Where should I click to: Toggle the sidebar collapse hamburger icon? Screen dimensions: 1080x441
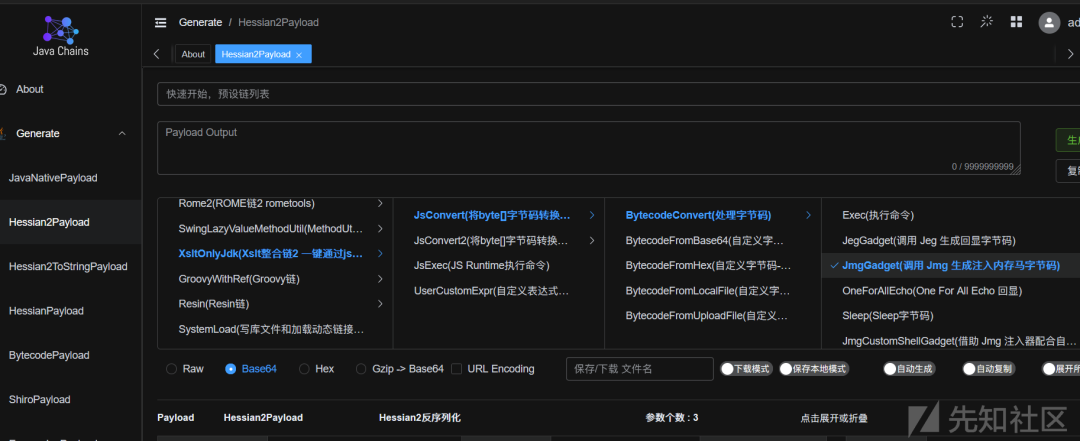coord(160,23)
